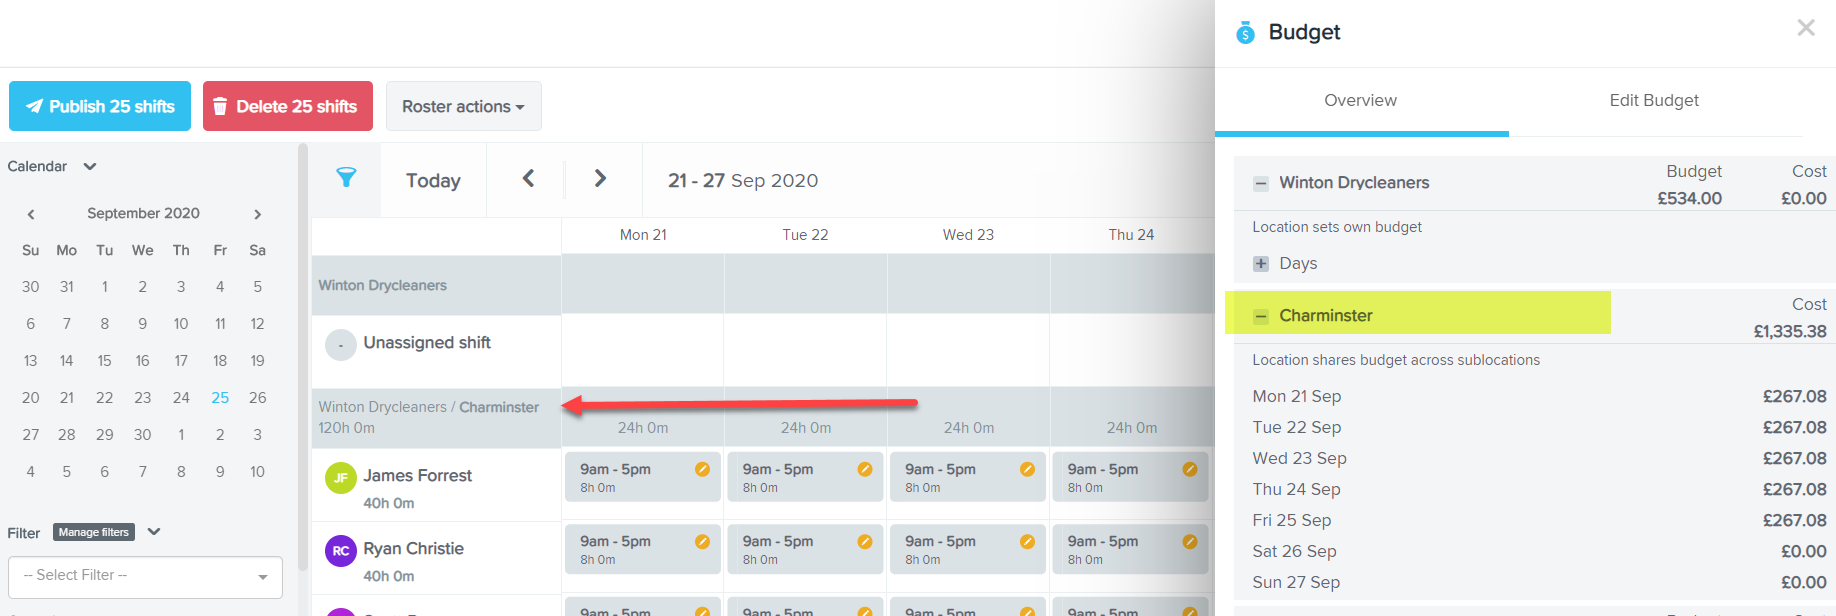Select September 21 in mini calendar
The width and height of the screenshot is (1836, 616).
tap(67, 398)
